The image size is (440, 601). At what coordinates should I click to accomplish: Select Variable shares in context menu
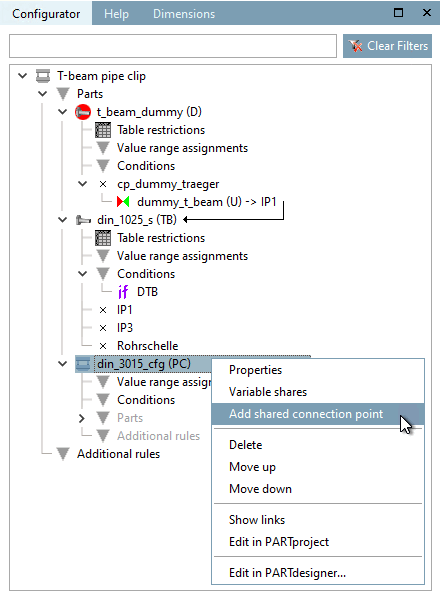click(x=268, y=392)
